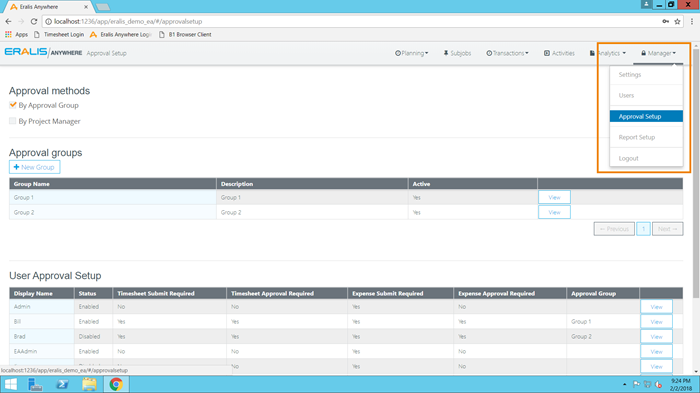Image resolution: width=700 pixels, height=393 pixels.
Task: Open the Apps bookmarks shortcut
Action: pos(17,34)
